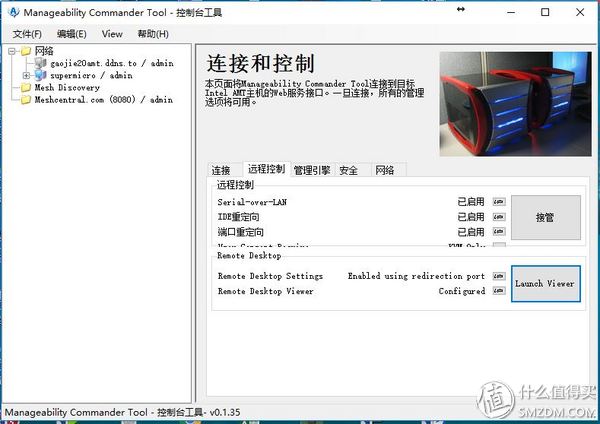Screen dimensions: 600x424
Task: Click the Remote Desktop Settings label
Action: (270, 276)
